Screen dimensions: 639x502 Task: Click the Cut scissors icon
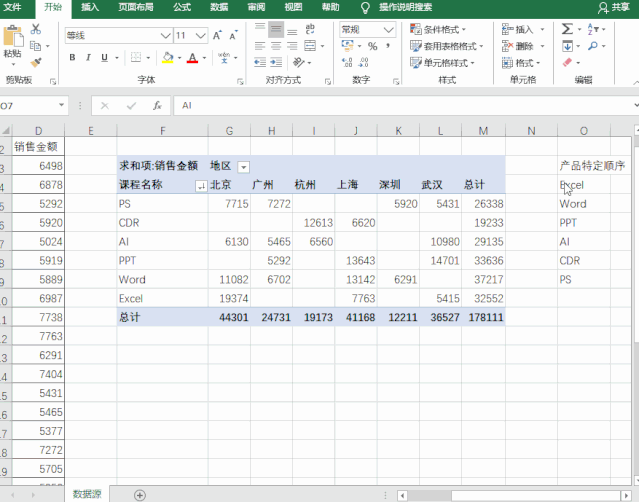coord(36,29)
